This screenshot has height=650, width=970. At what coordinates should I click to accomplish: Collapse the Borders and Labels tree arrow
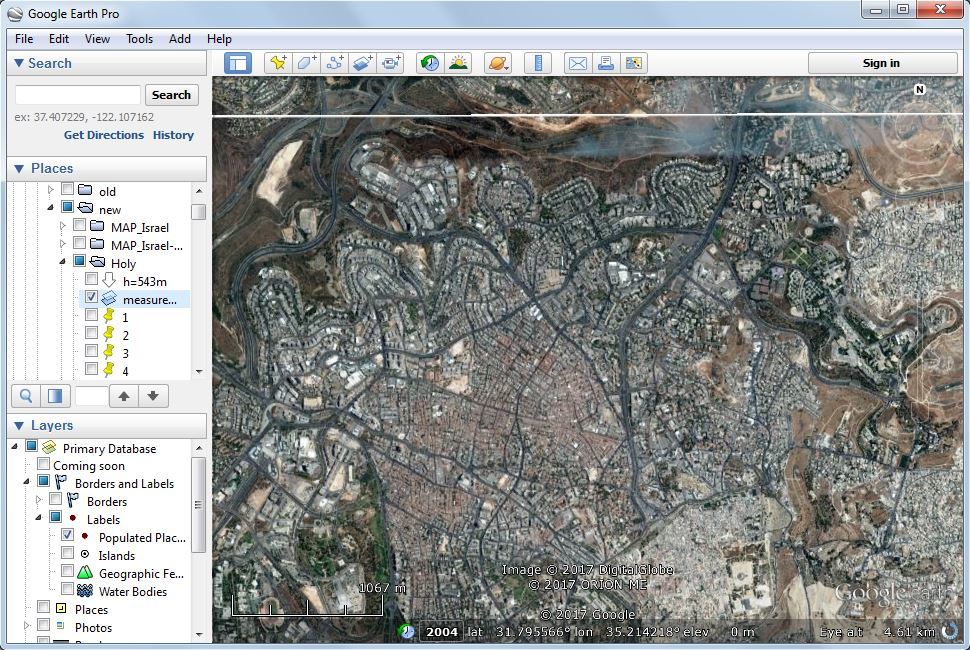tap(27, 482)
